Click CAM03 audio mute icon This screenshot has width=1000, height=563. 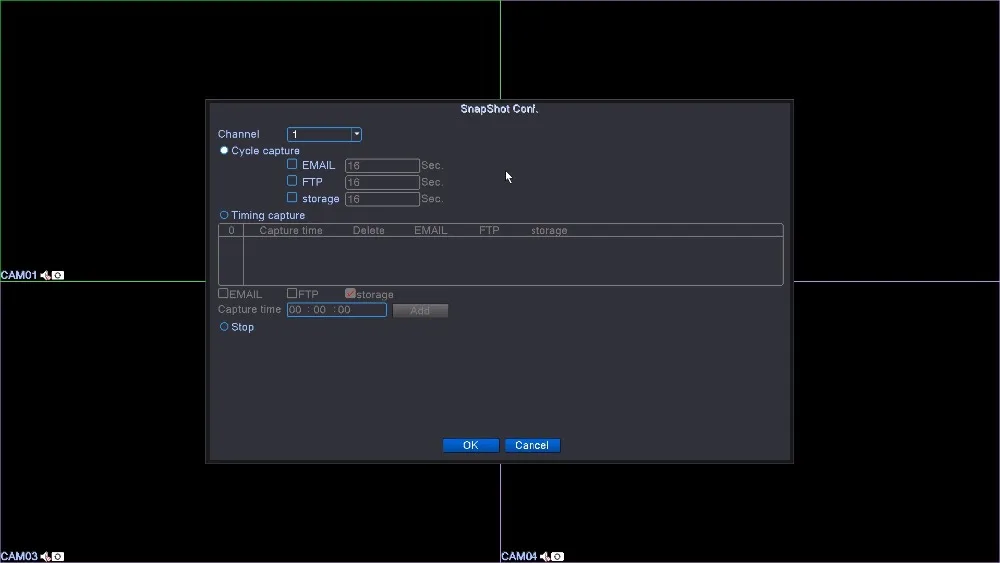(45, 557)
